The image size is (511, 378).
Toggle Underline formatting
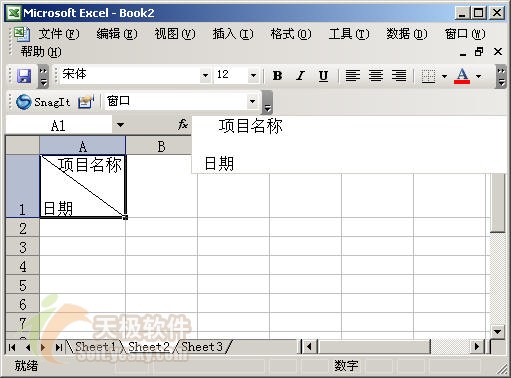323,76
